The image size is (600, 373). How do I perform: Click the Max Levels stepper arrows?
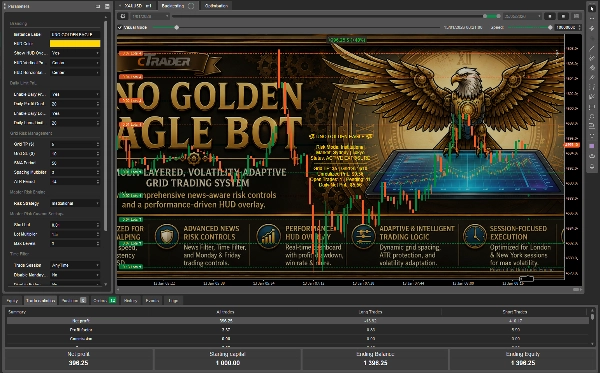[98, 243]
